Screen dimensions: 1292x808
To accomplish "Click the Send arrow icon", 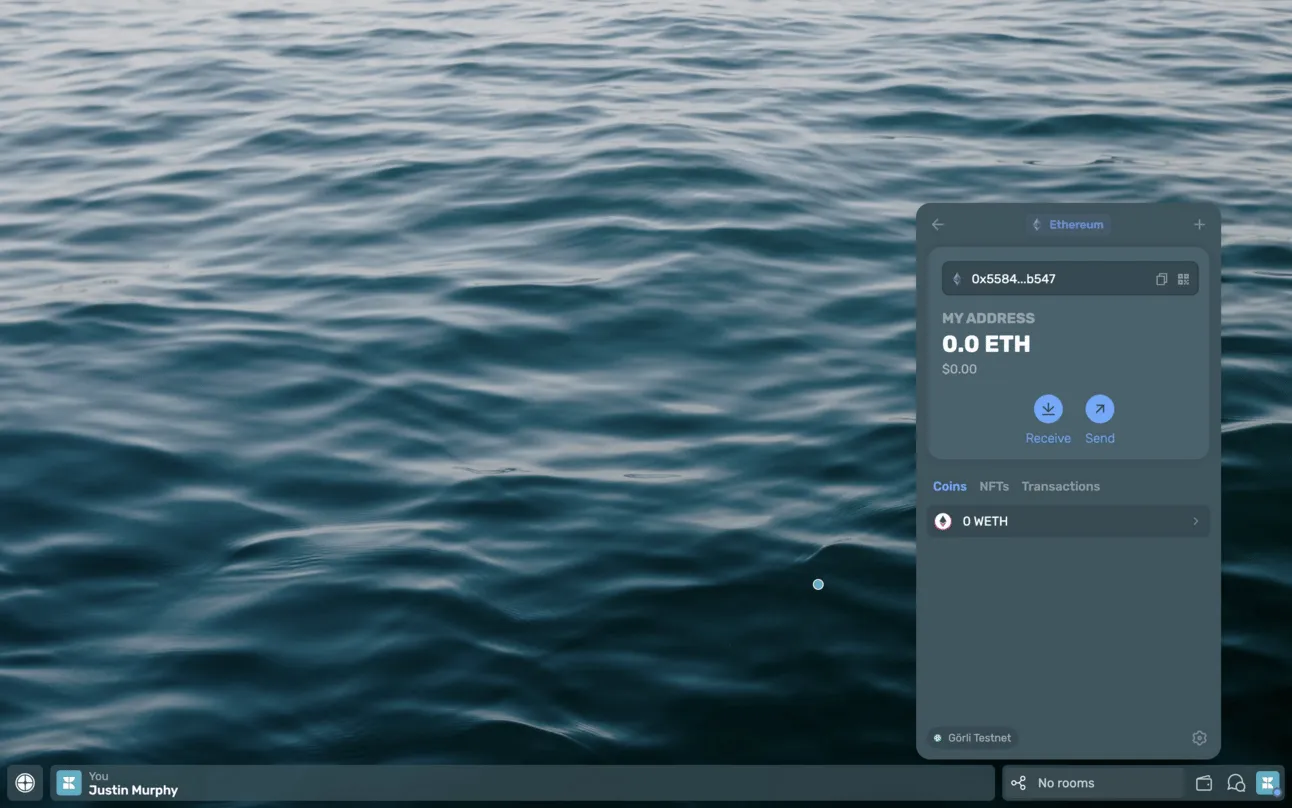I will (1100, 409).
